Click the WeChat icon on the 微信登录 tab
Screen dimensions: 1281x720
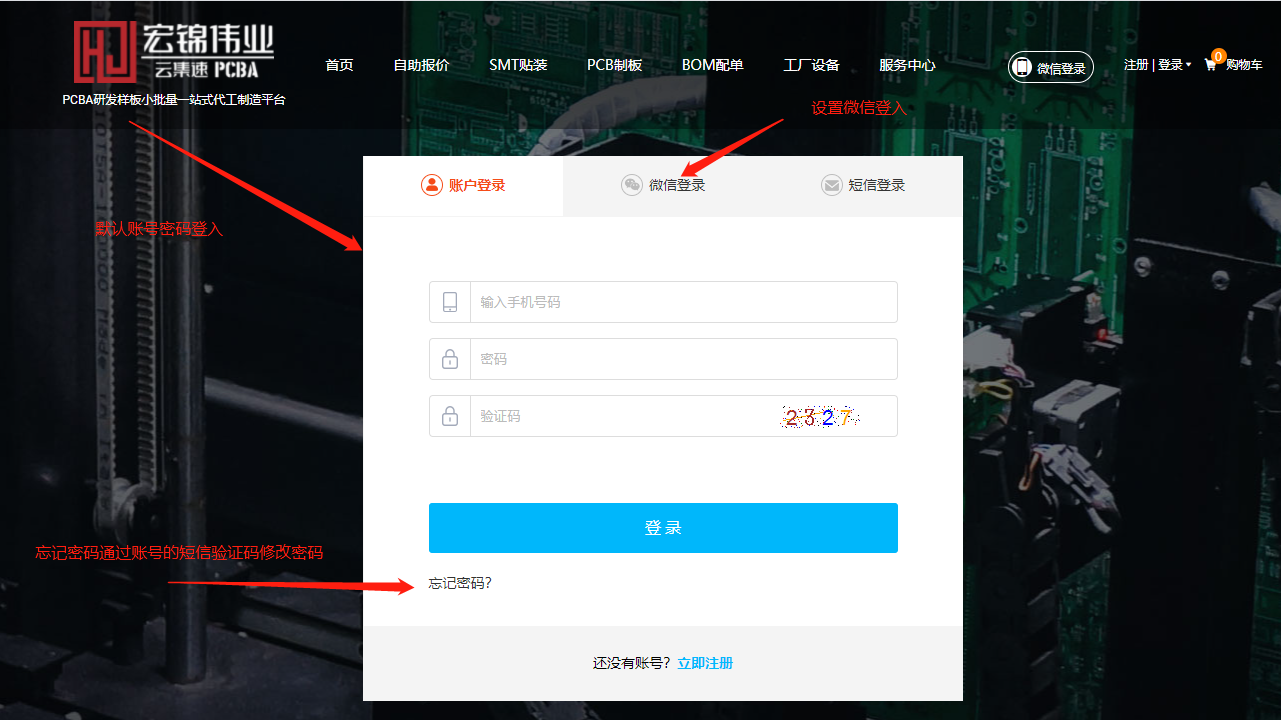[x=632, y=185]
